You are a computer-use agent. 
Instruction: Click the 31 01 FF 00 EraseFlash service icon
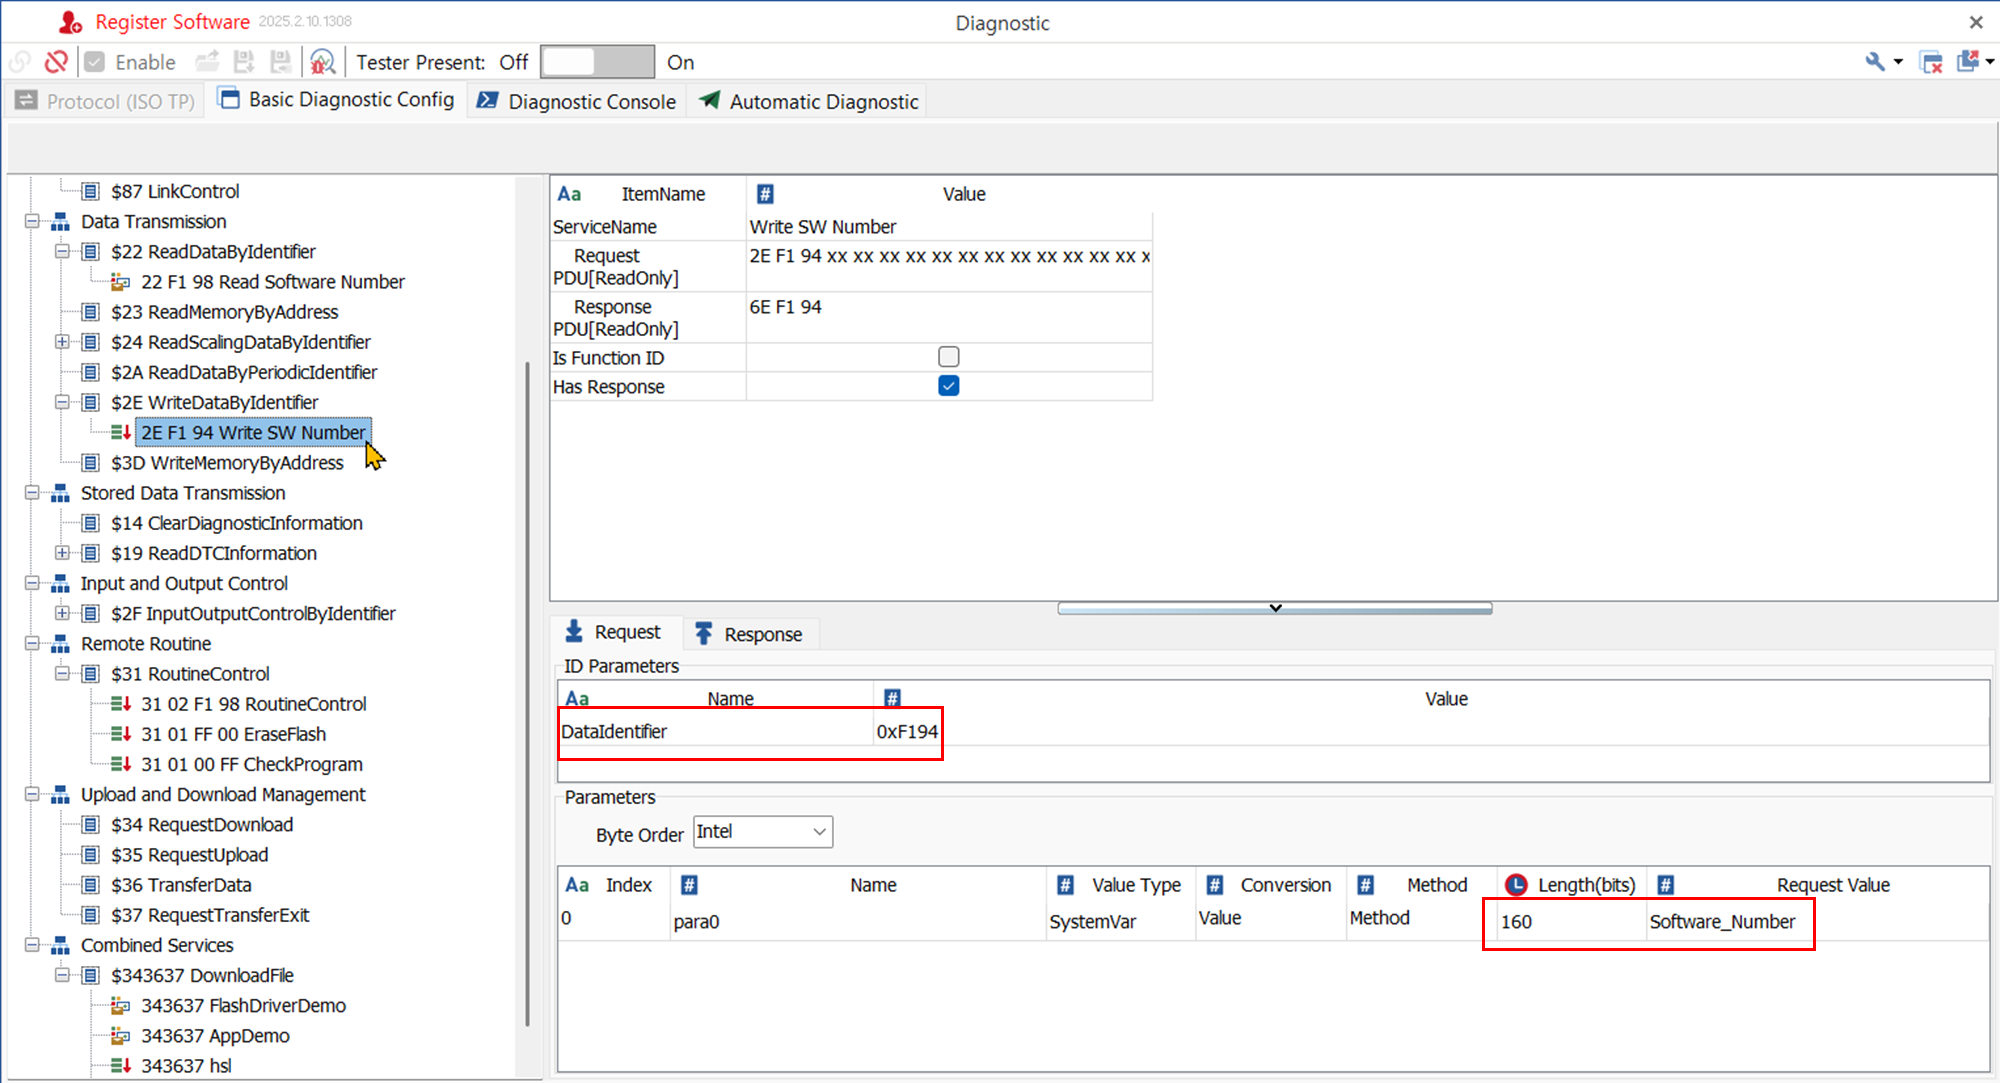pos(121,734)
